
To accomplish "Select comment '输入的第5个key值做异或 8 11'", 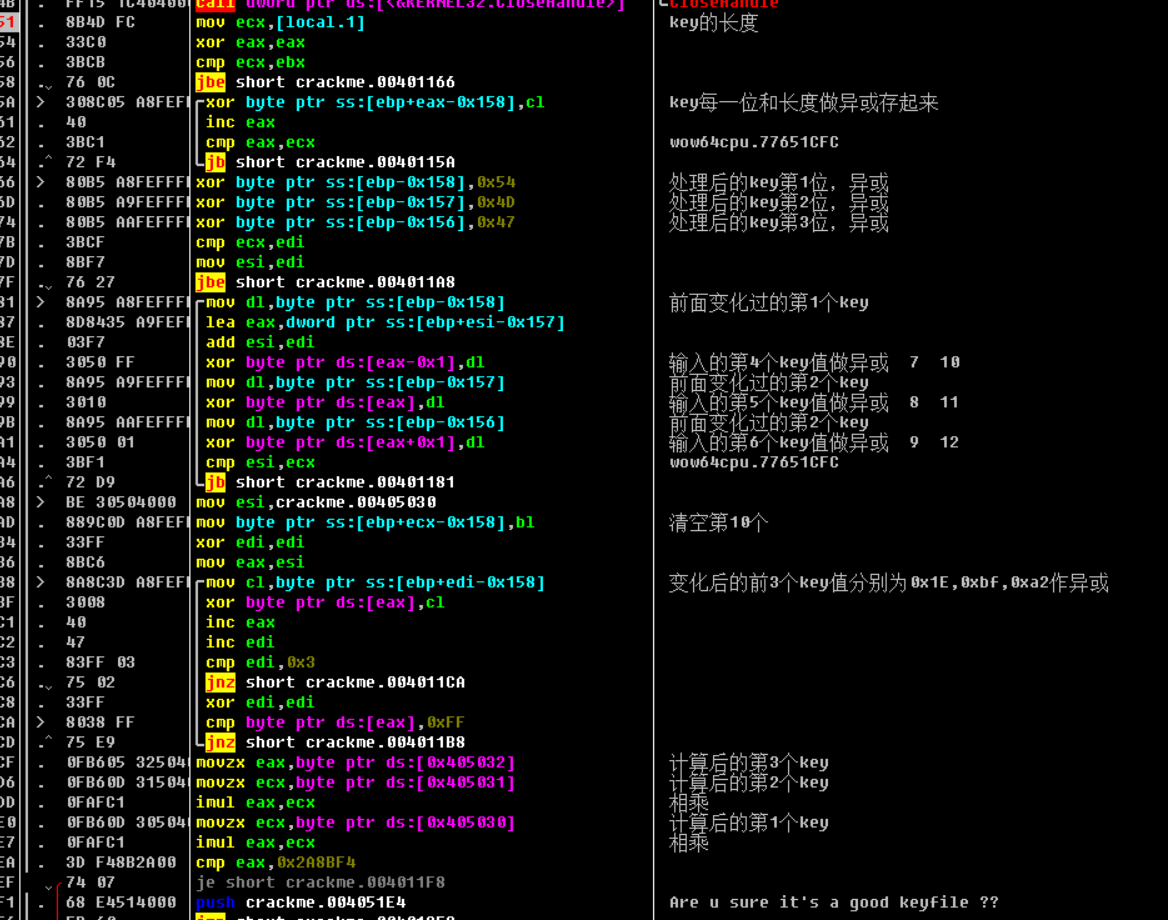I will point(814,402).
